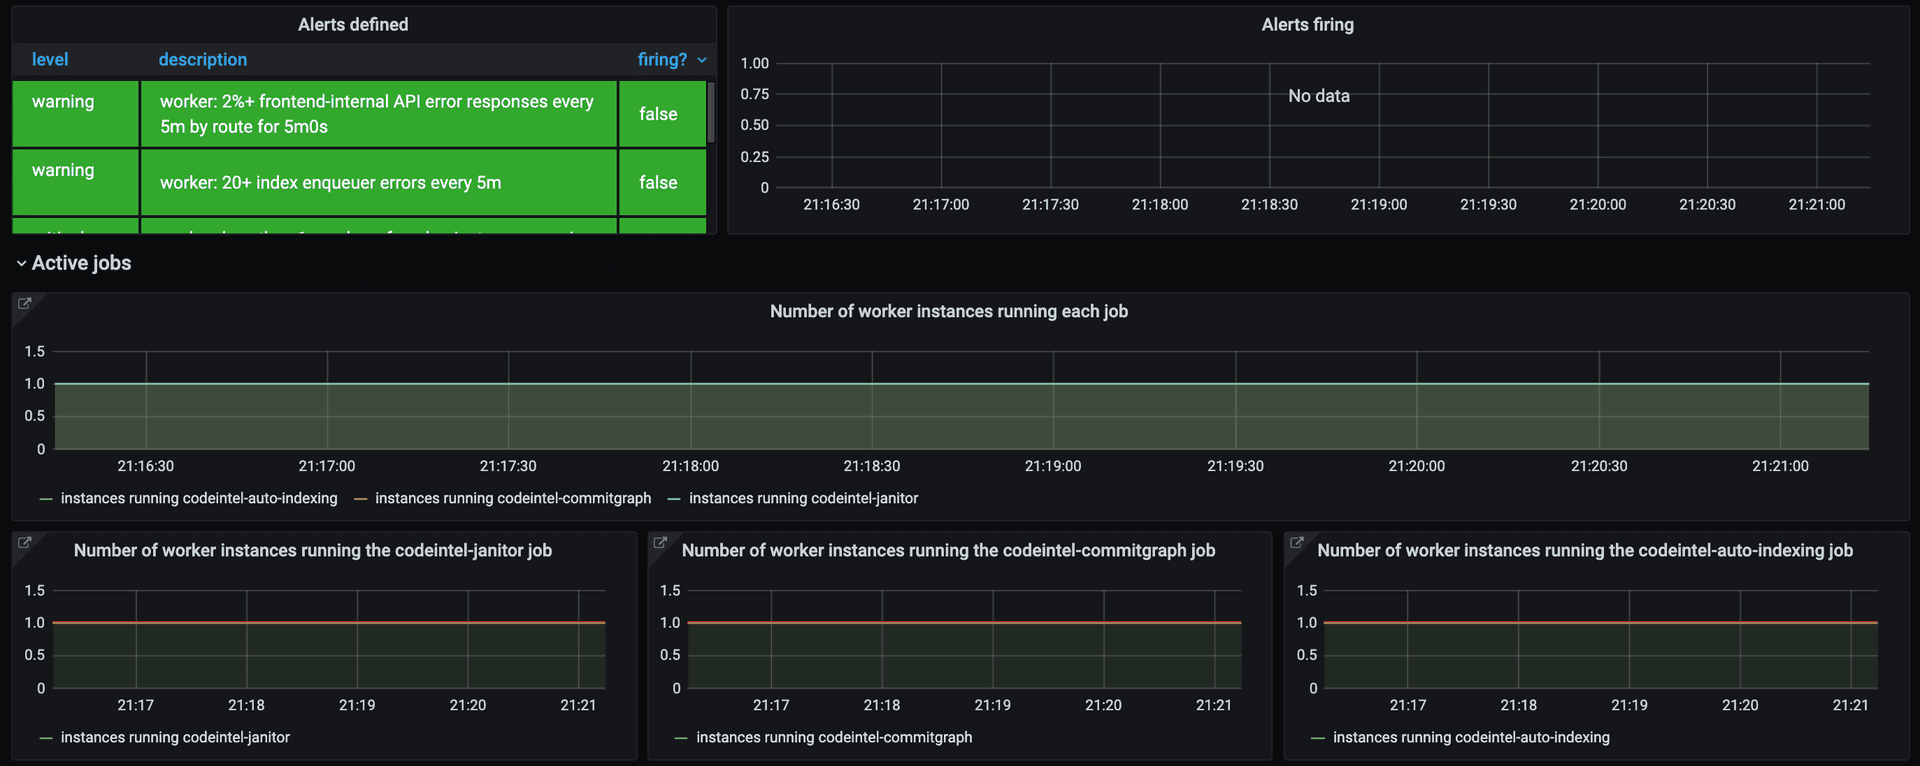Toggle the codeintel-auto-indexing series in the 'each job' legend
Viewport: 1920px width, 766px height.
pos(199,498)
